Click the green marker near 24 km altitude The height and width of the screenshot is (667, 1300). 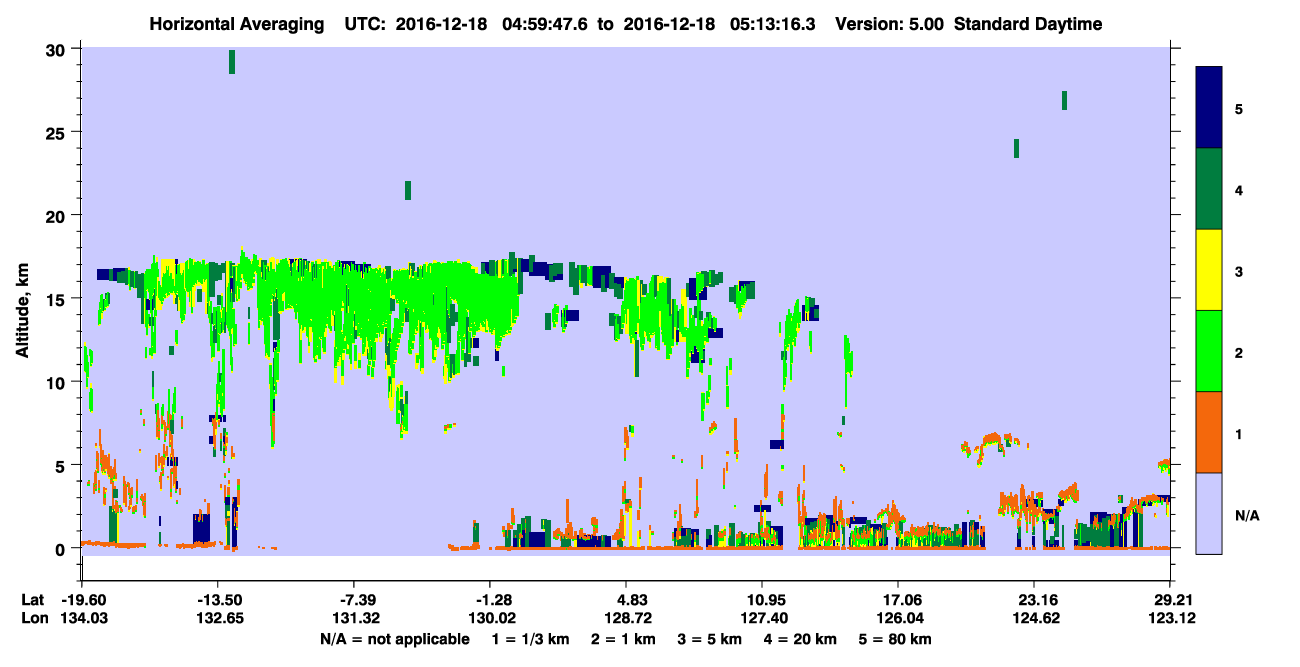tap(1016, 148)
